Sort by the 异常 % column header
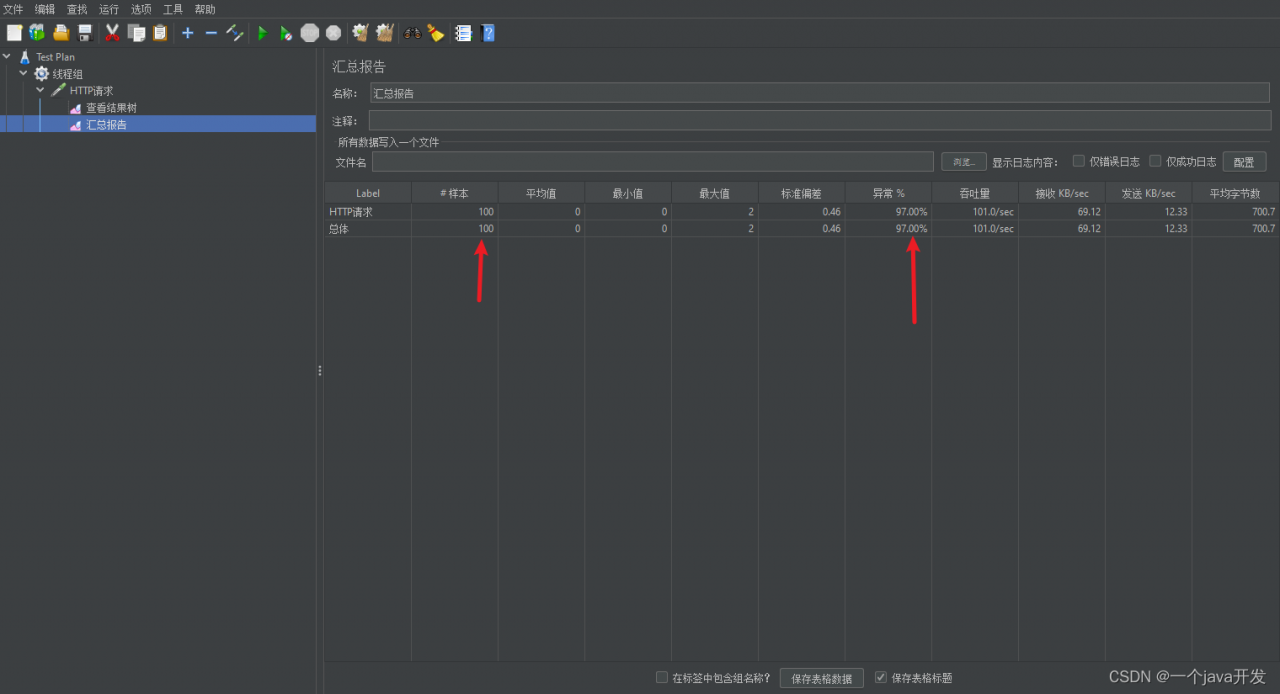This screenshot has width=1280, height=694. pos(888,193)
